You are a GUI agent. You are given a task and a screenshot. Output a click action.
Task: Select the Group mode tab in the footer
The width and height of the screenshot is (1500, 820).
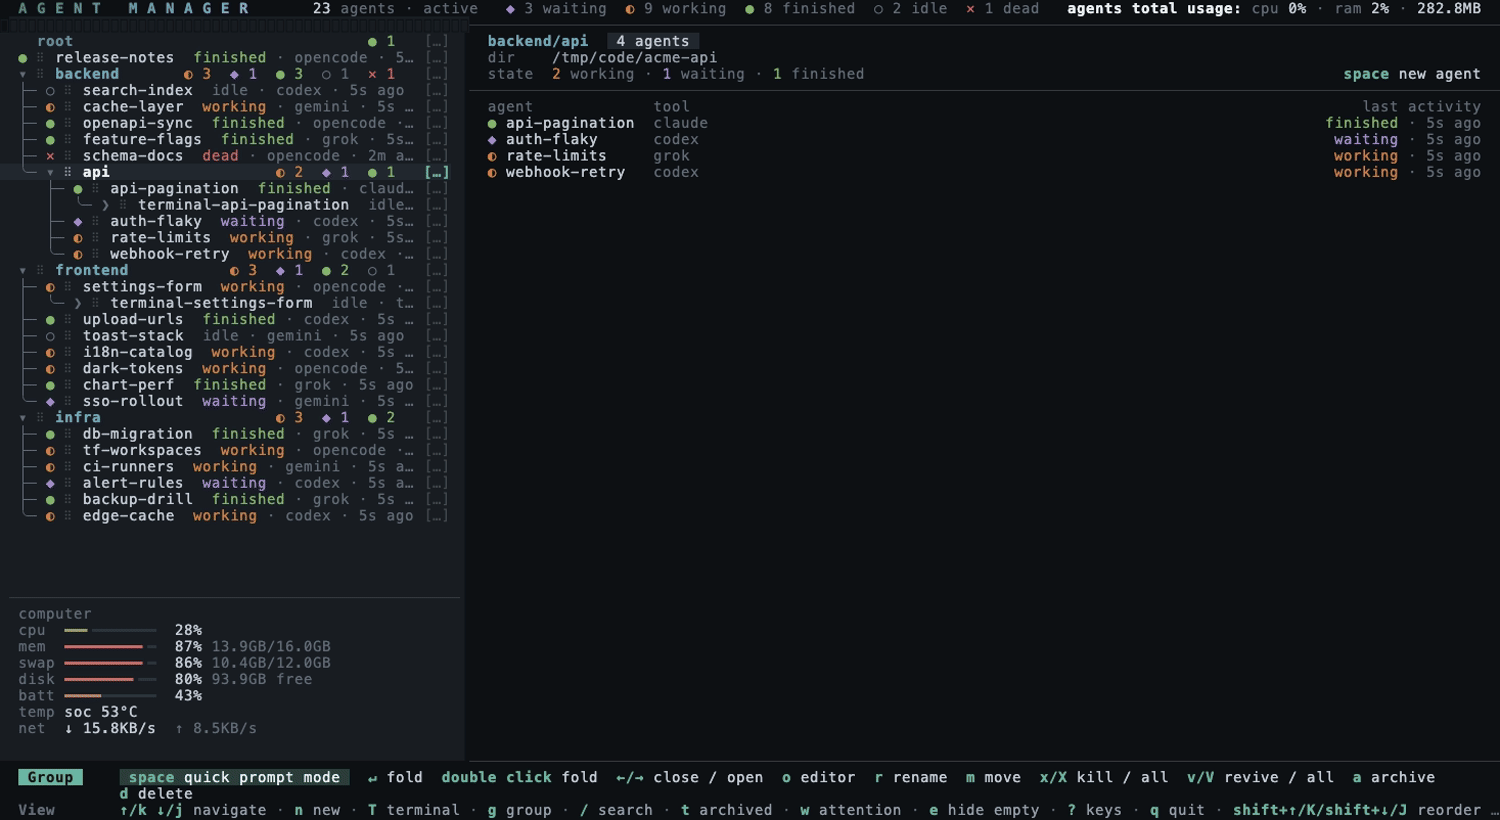tap(50, 777)
